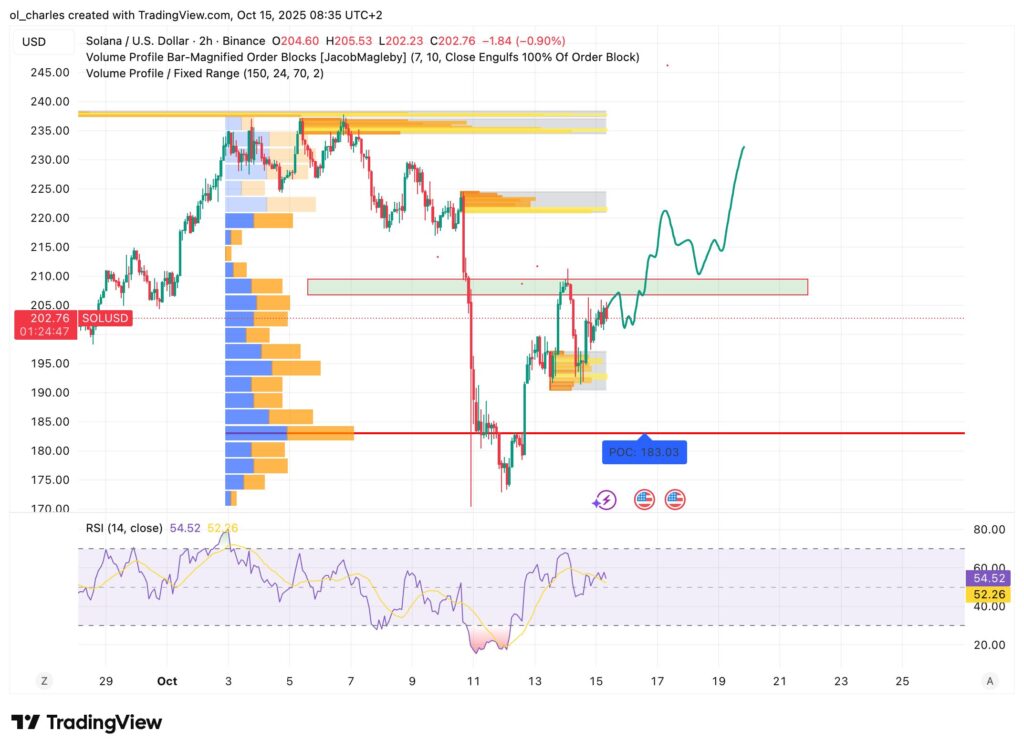Select the POC: 183.03 label
The width and height of the screenshot is (1024, 751).
(x=645, y=452)
